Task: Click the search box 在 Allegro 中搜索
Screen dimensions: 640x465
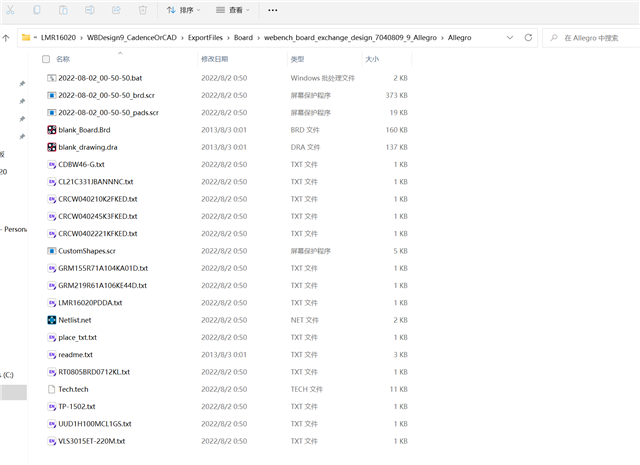Action: [591, 38]
